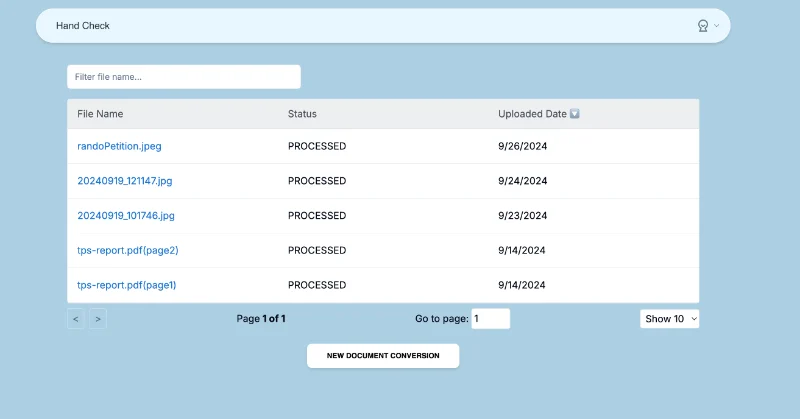The width and height of the screenshot is (800, 419).
Task: Go to previous page with left arrow
Action: point(76,319)
